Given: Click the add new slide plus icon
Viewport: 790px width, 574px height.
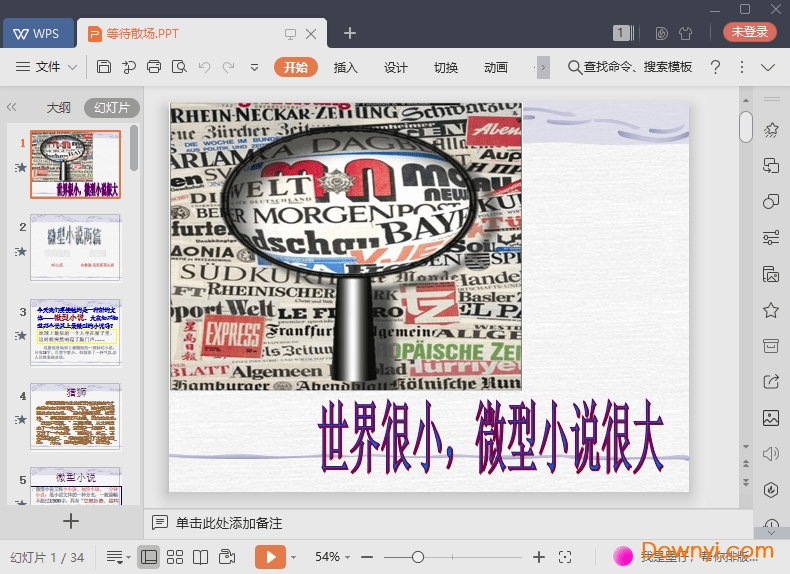Looking at the screenshot, I should click(71, 521).
